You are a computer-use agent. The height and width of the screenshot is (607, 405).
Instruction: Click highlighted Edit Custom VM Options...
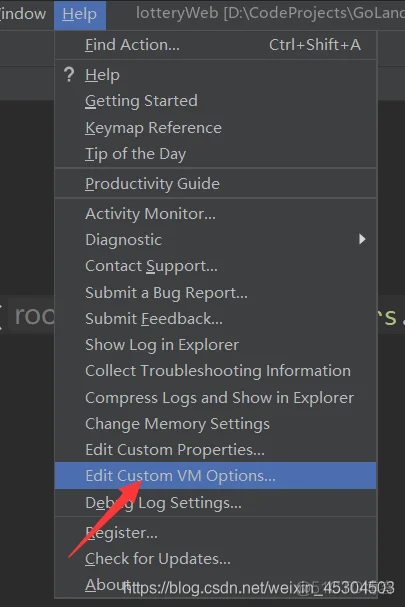tap(215, 475)
